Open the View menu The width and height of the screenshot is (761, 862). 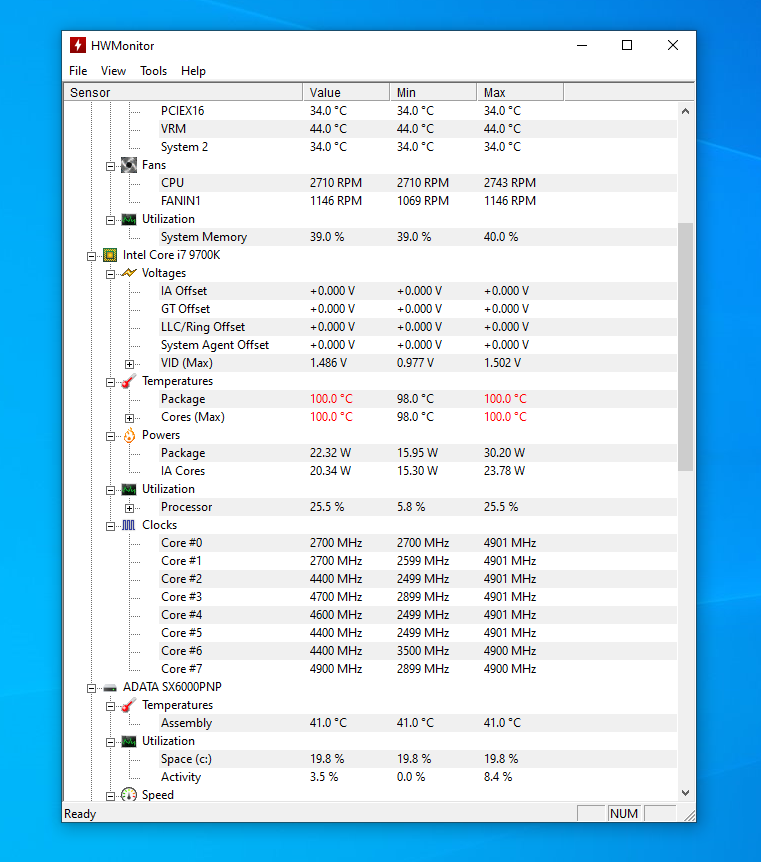113,71
